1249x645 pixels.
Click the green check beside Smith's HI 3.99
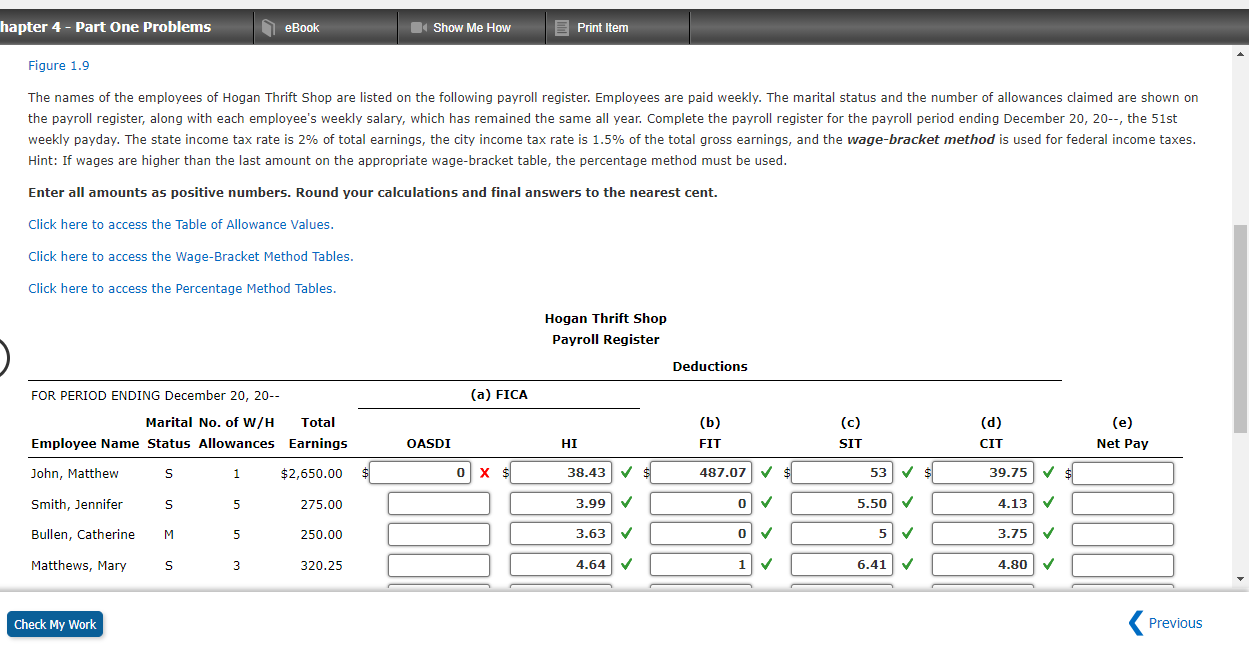click(626, 504)
